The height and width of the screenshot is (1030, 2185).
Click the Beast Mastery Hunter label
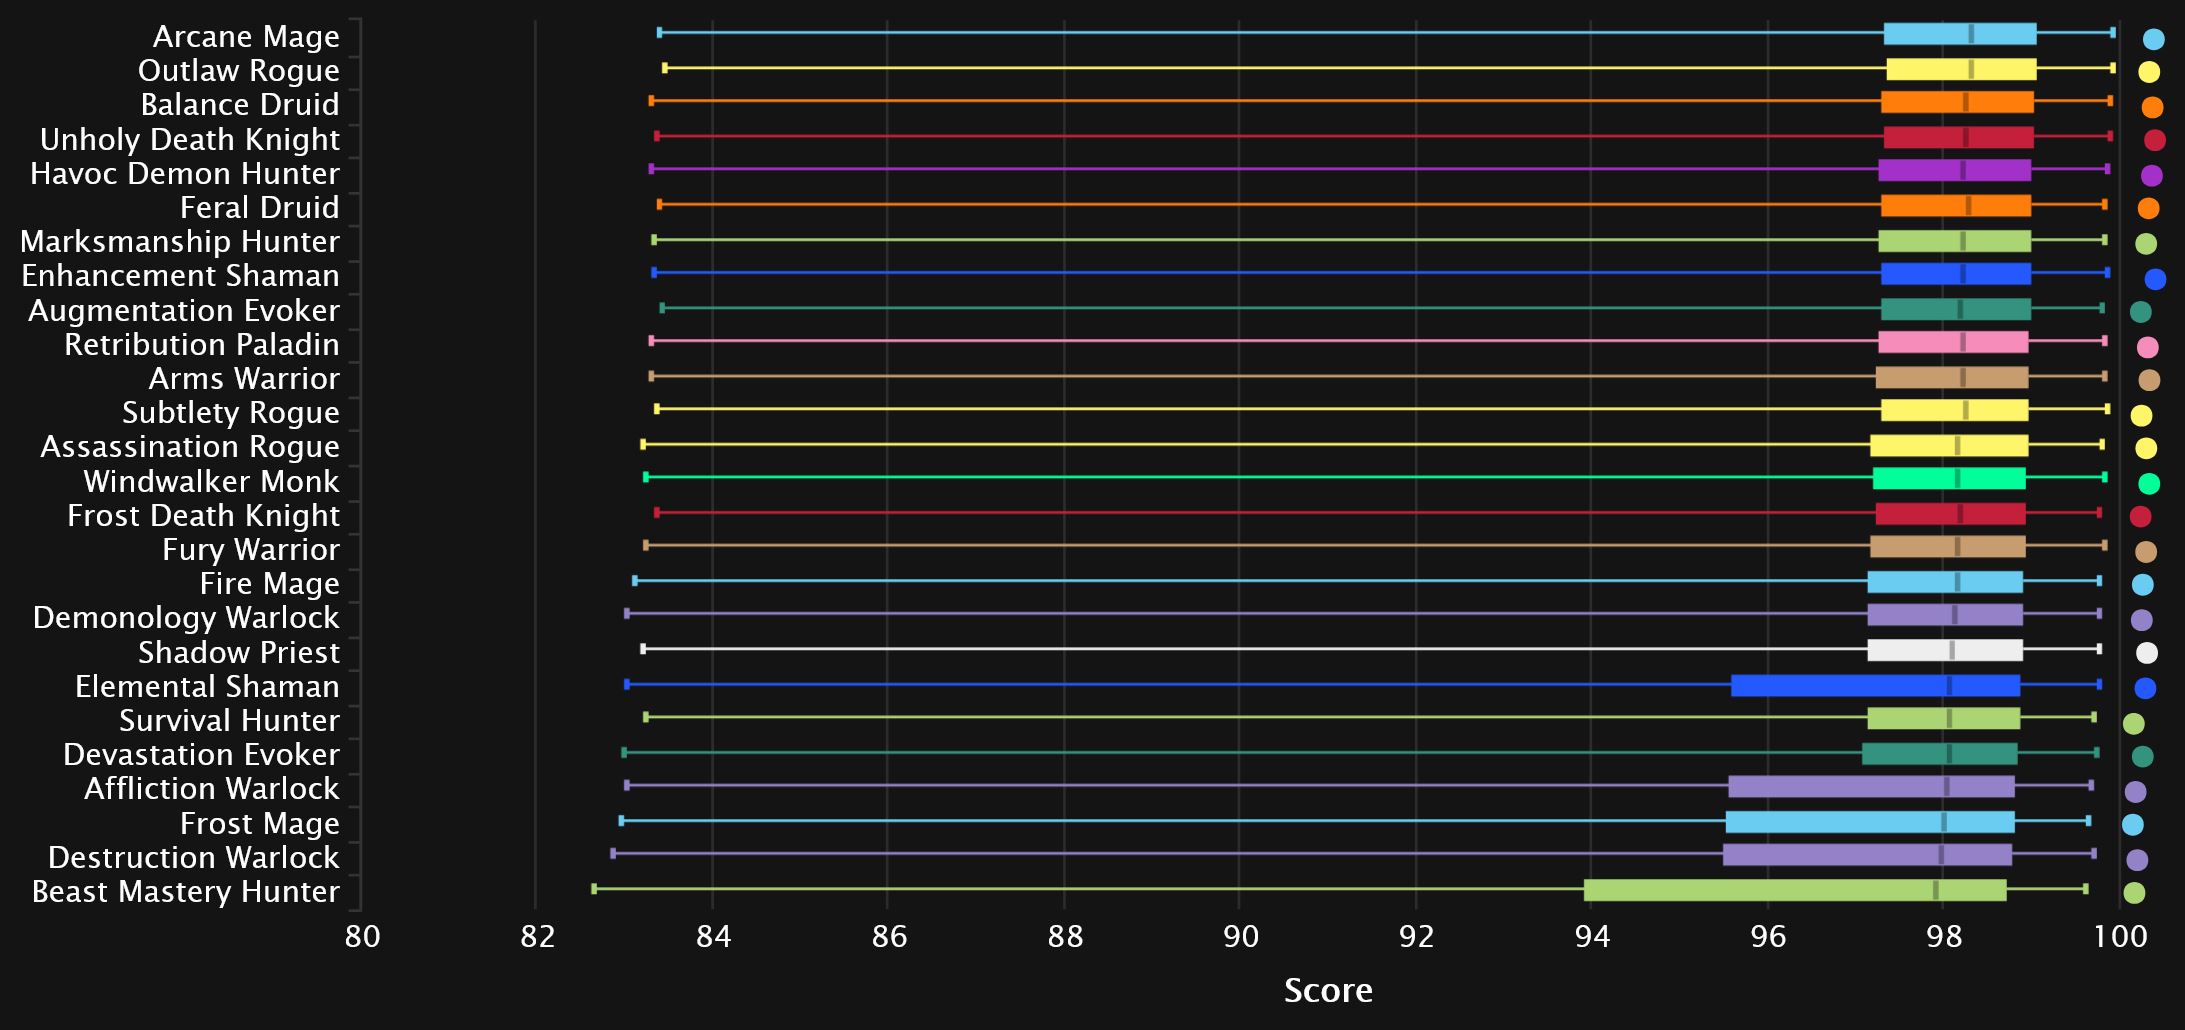186,892
